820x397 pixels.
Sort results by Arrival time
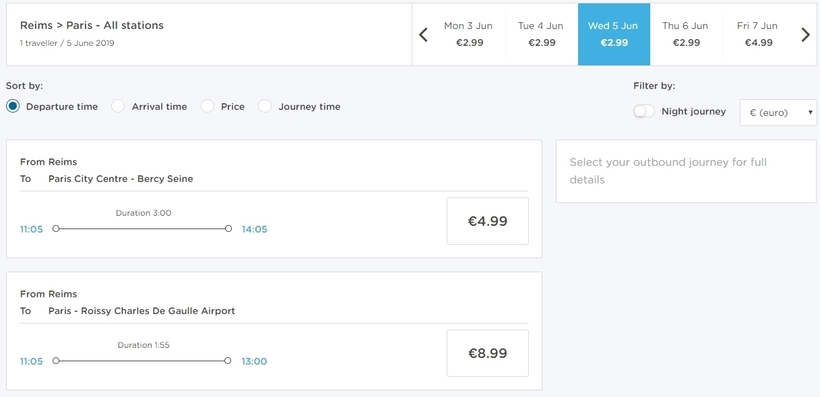click(149, 107)
